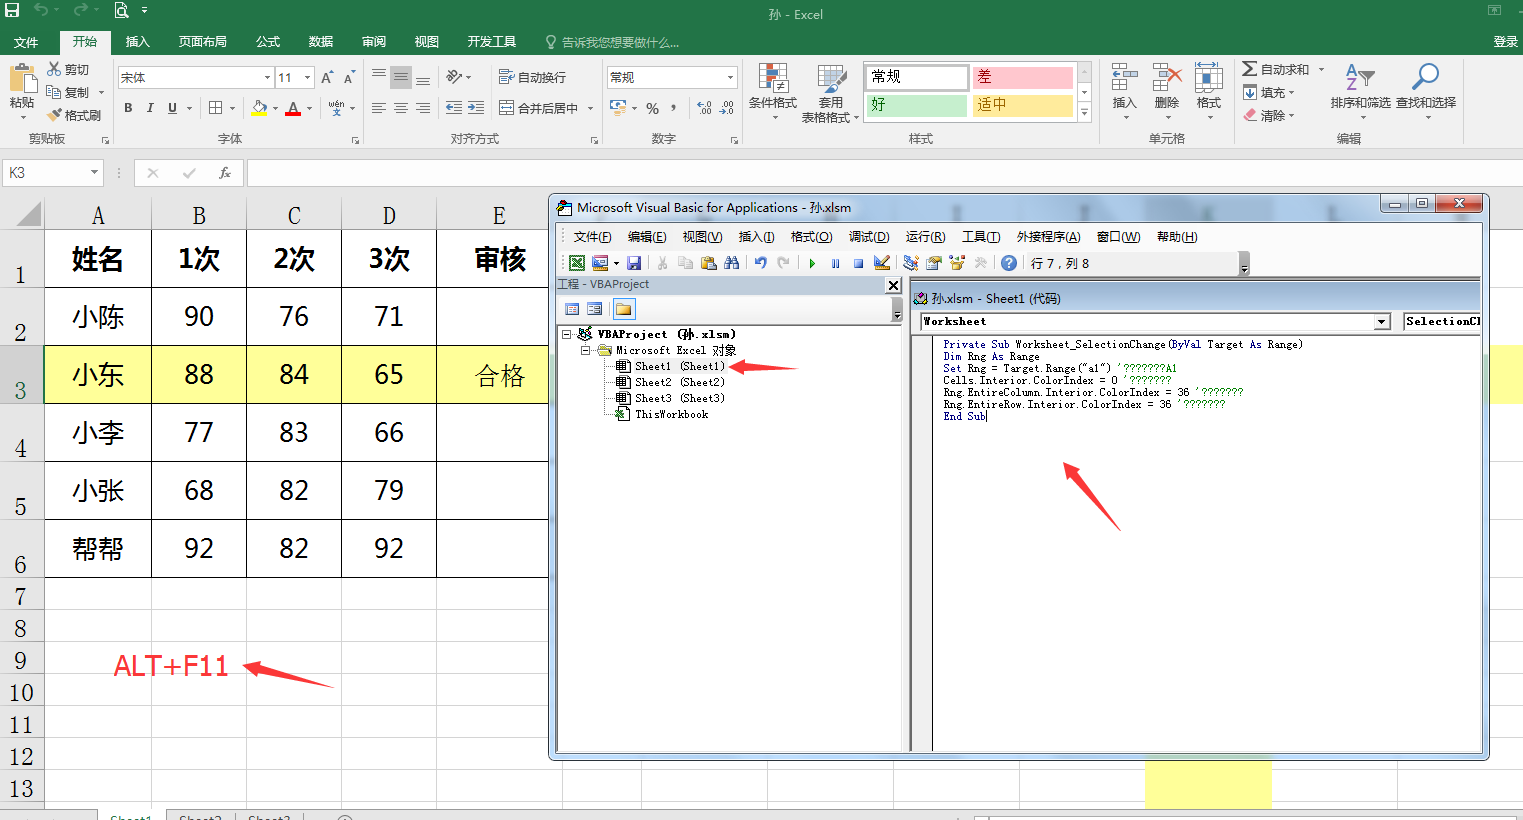Image resolution: width=1523 pixels, height=820 pixels.
Task: Run the macro with the green play icon
Action: point(812,263)
